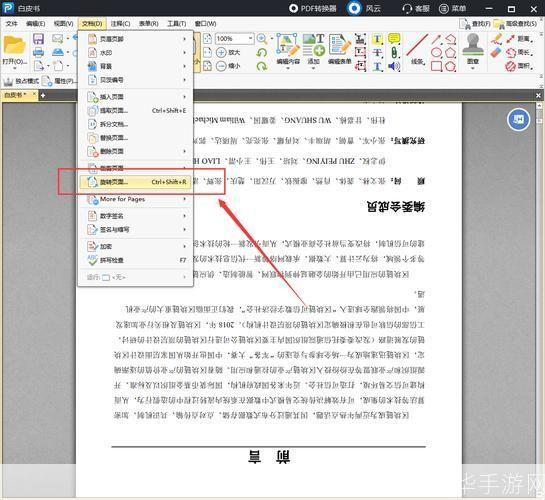
Task: Expand the 页眉页脚 header footer submenu
Action: click(185, 39)
